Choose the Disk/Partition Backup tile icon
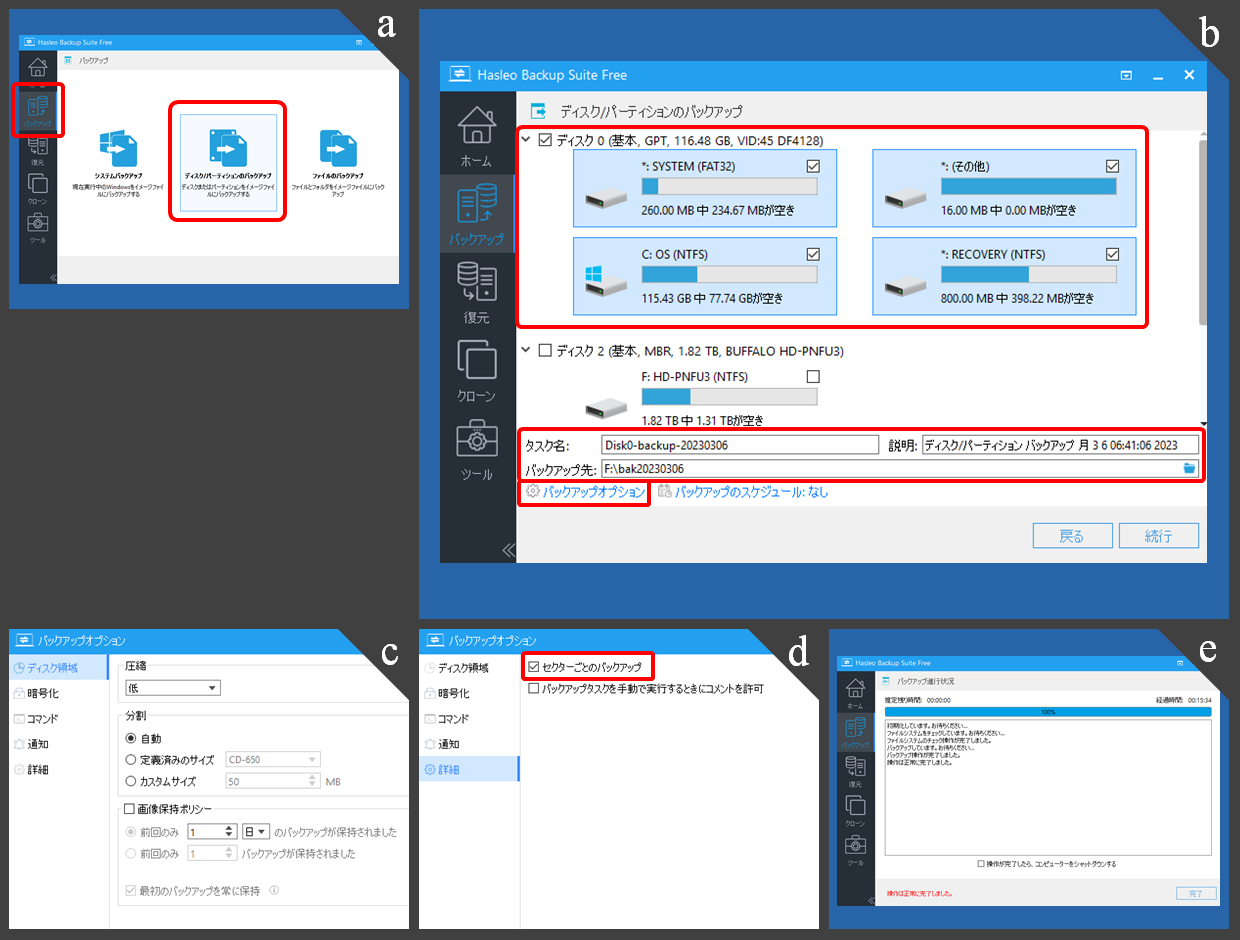Image resolution: width=1240 pixels, height=940 pixels. click(x=227, y=148)
